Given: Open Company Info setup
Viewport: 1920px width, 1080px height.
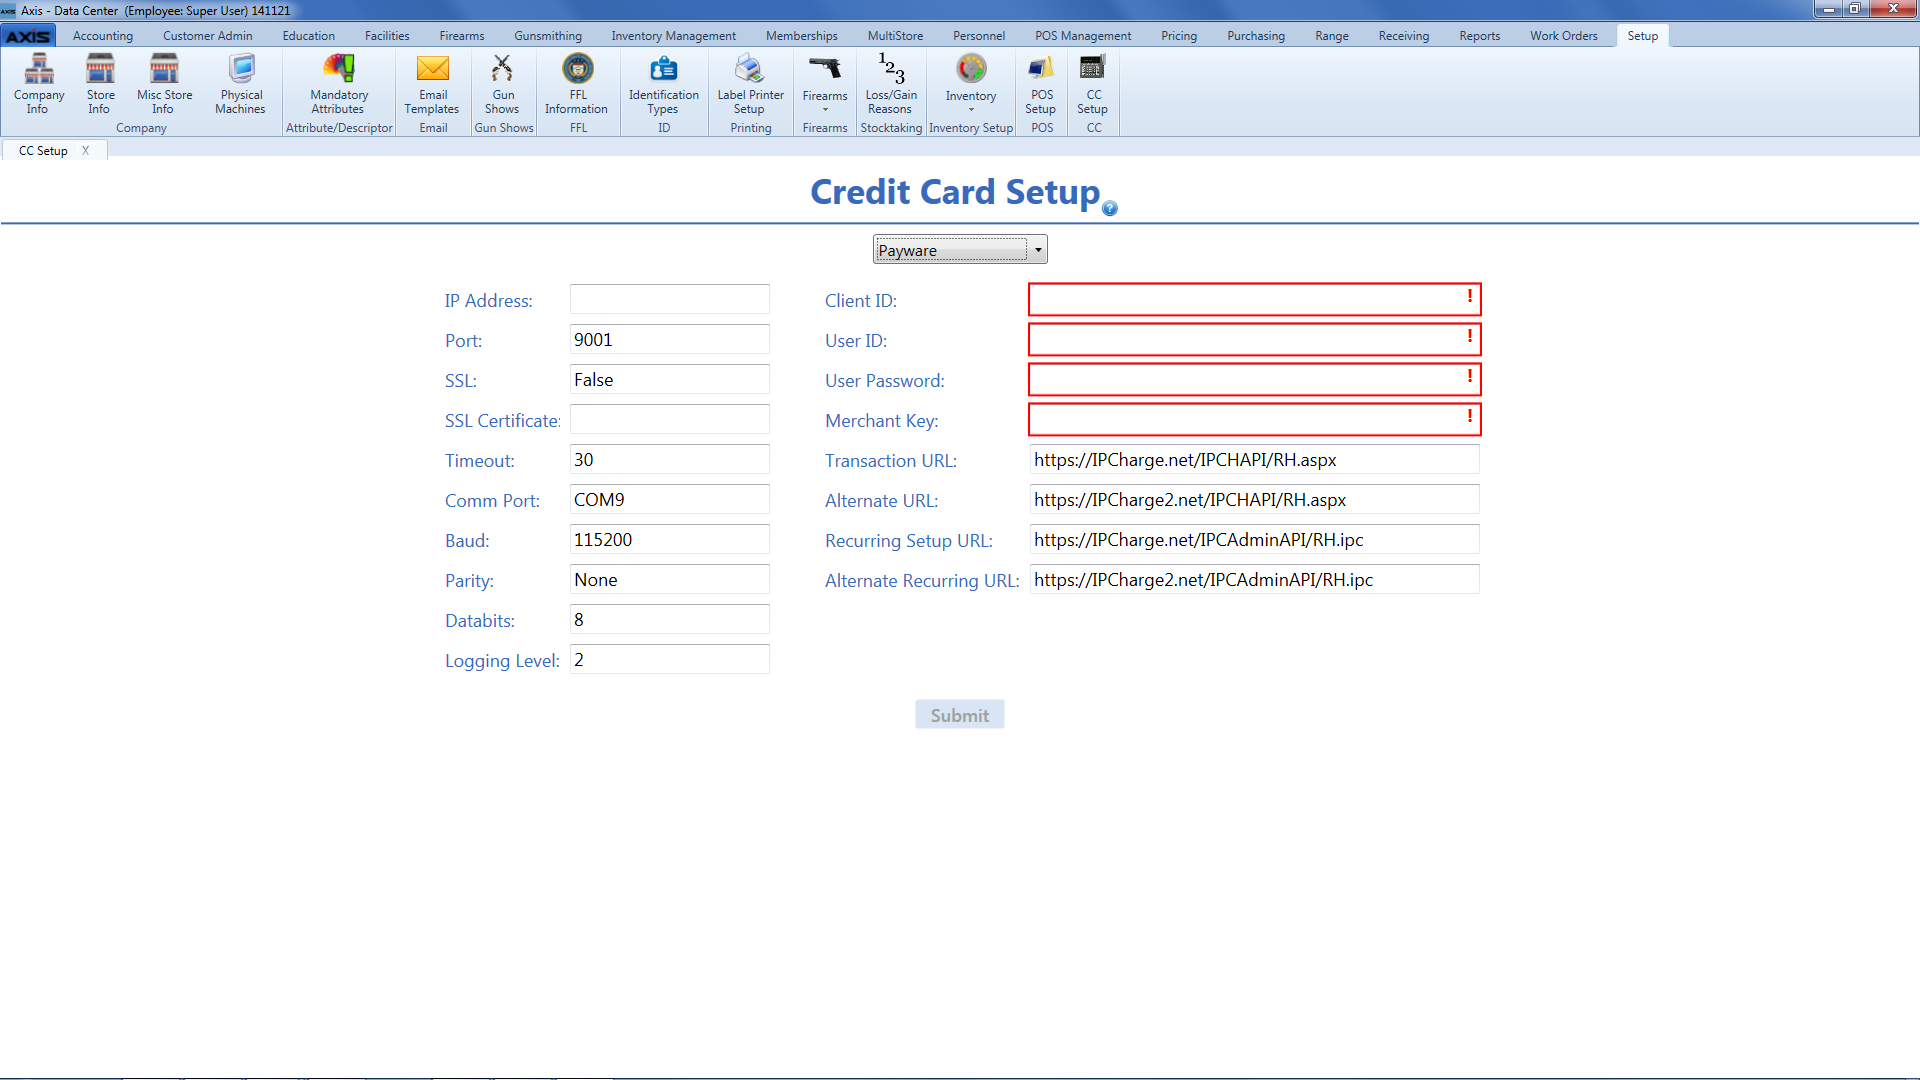Looking at the screenshot, I should coord(39,84).
